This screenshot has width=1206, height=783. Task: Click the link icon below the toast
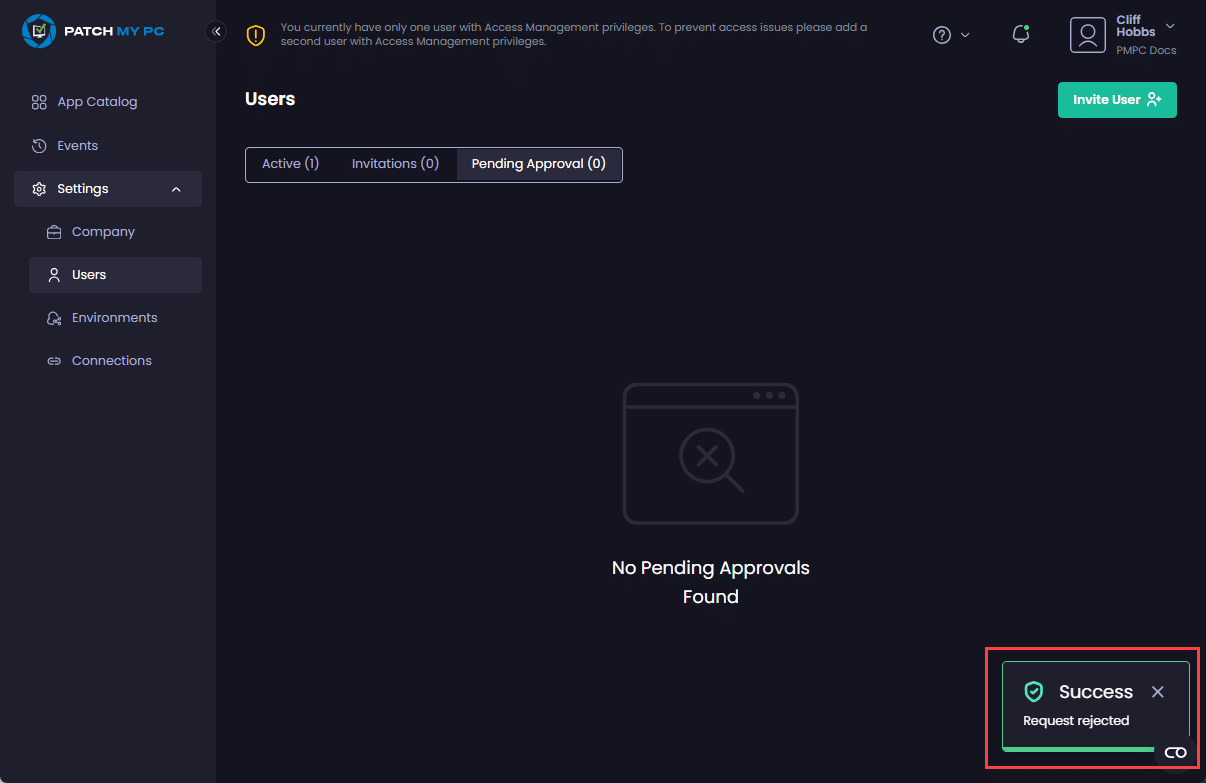1175,753
